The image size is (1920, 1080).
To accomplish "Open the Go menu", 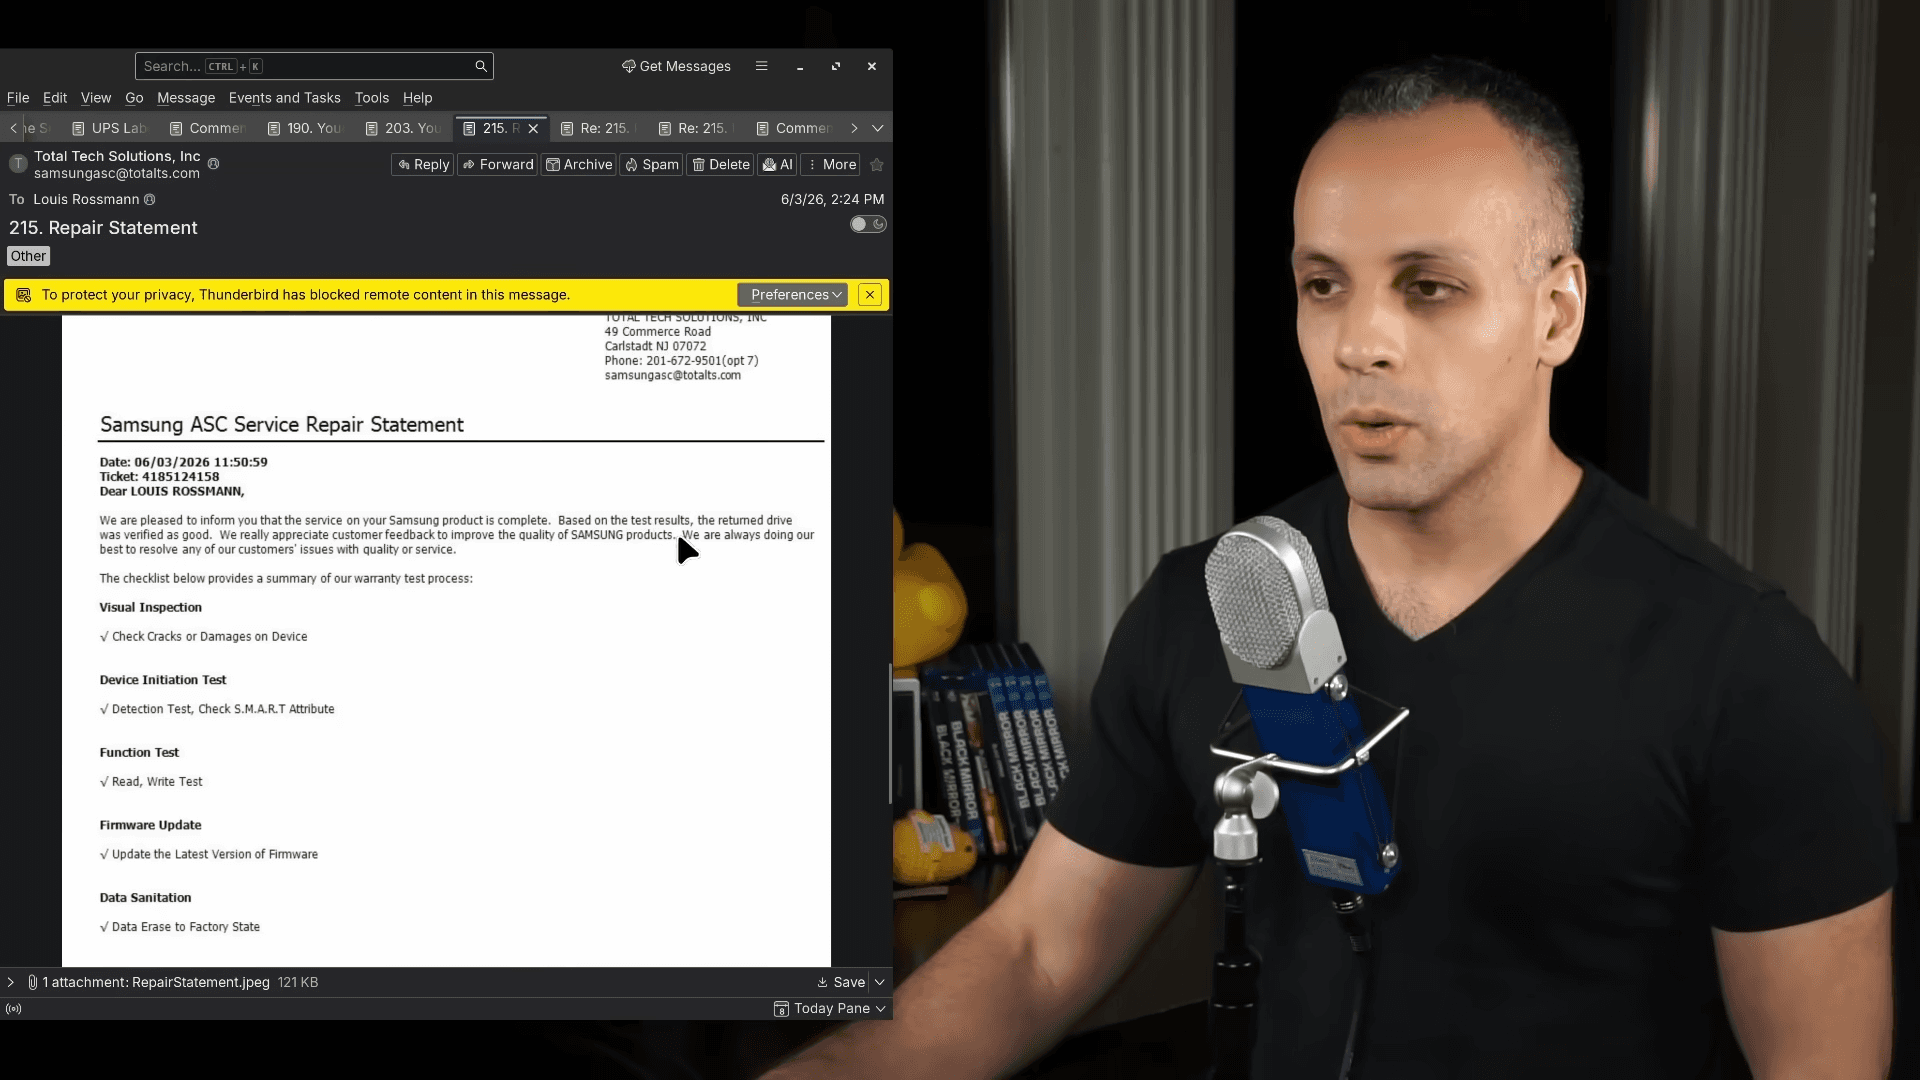I will click(x=134, y=98).
